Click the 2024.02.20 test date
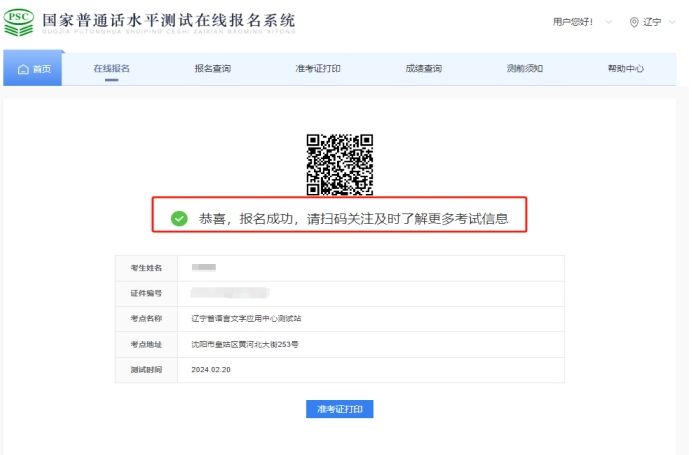The image size is (692, 455). tap(211, 370)
